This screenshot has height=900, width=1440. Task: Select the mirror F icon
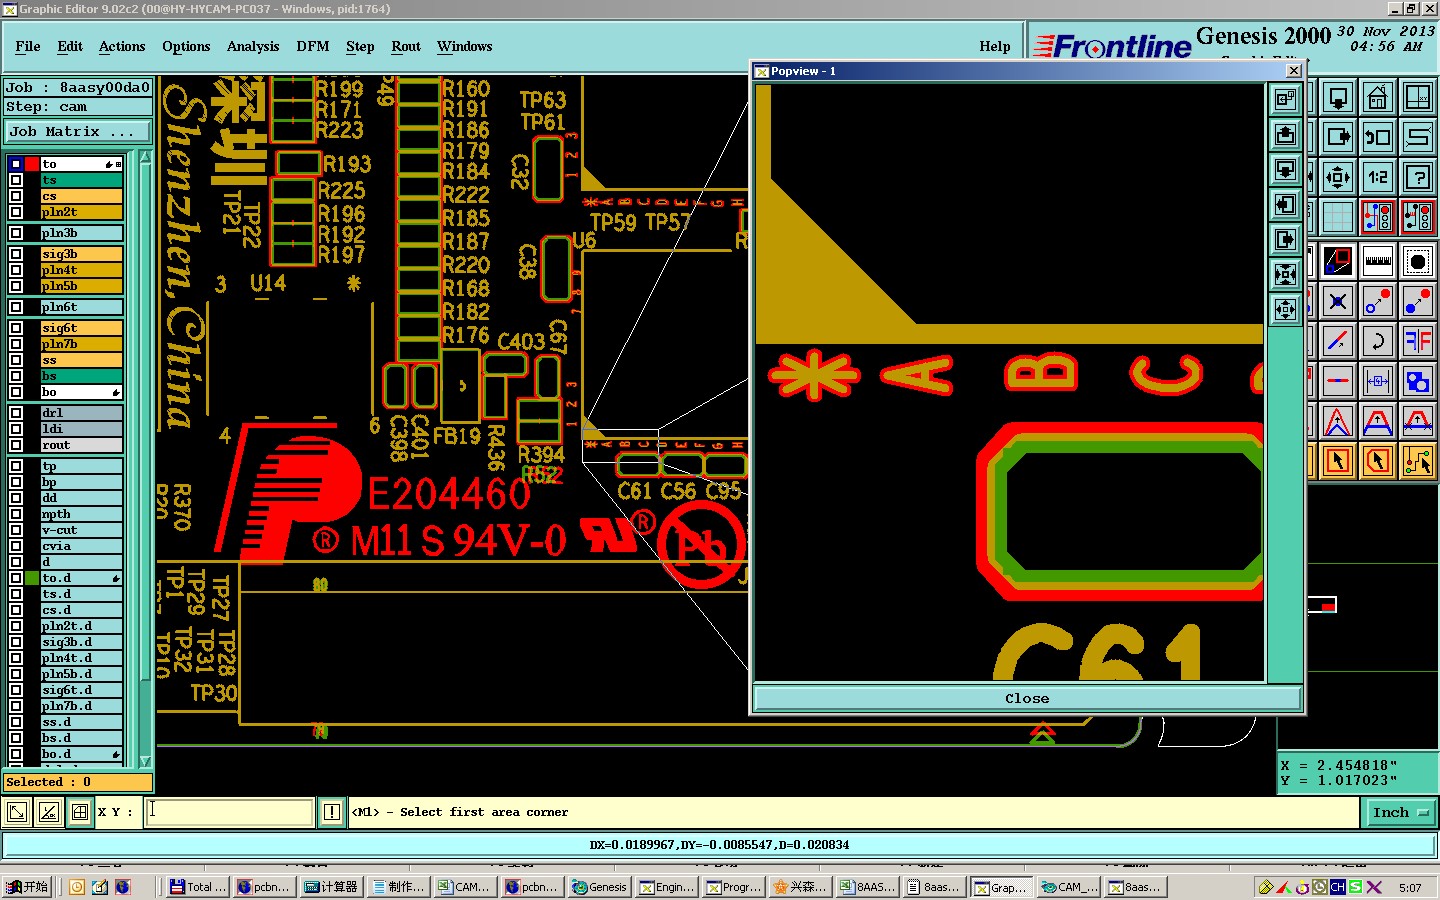(x=1418, y=341)
